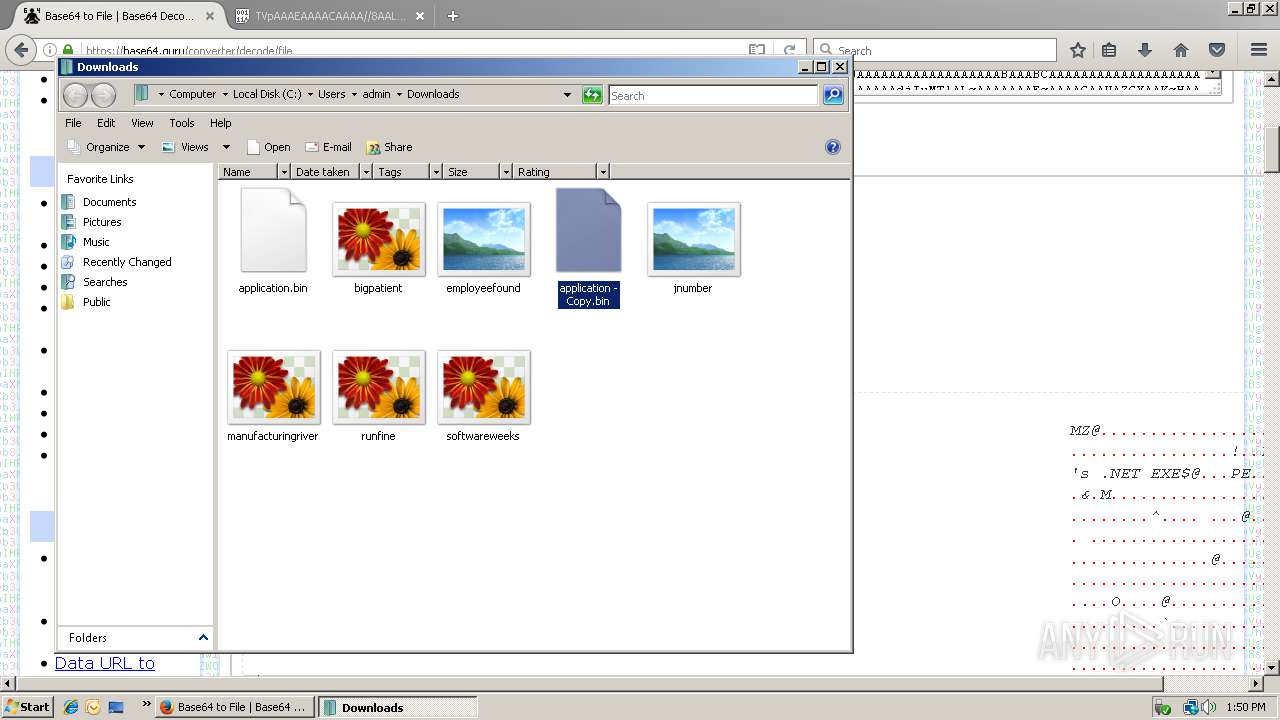Open the Name column dropdown arrow

coord(284,172)
